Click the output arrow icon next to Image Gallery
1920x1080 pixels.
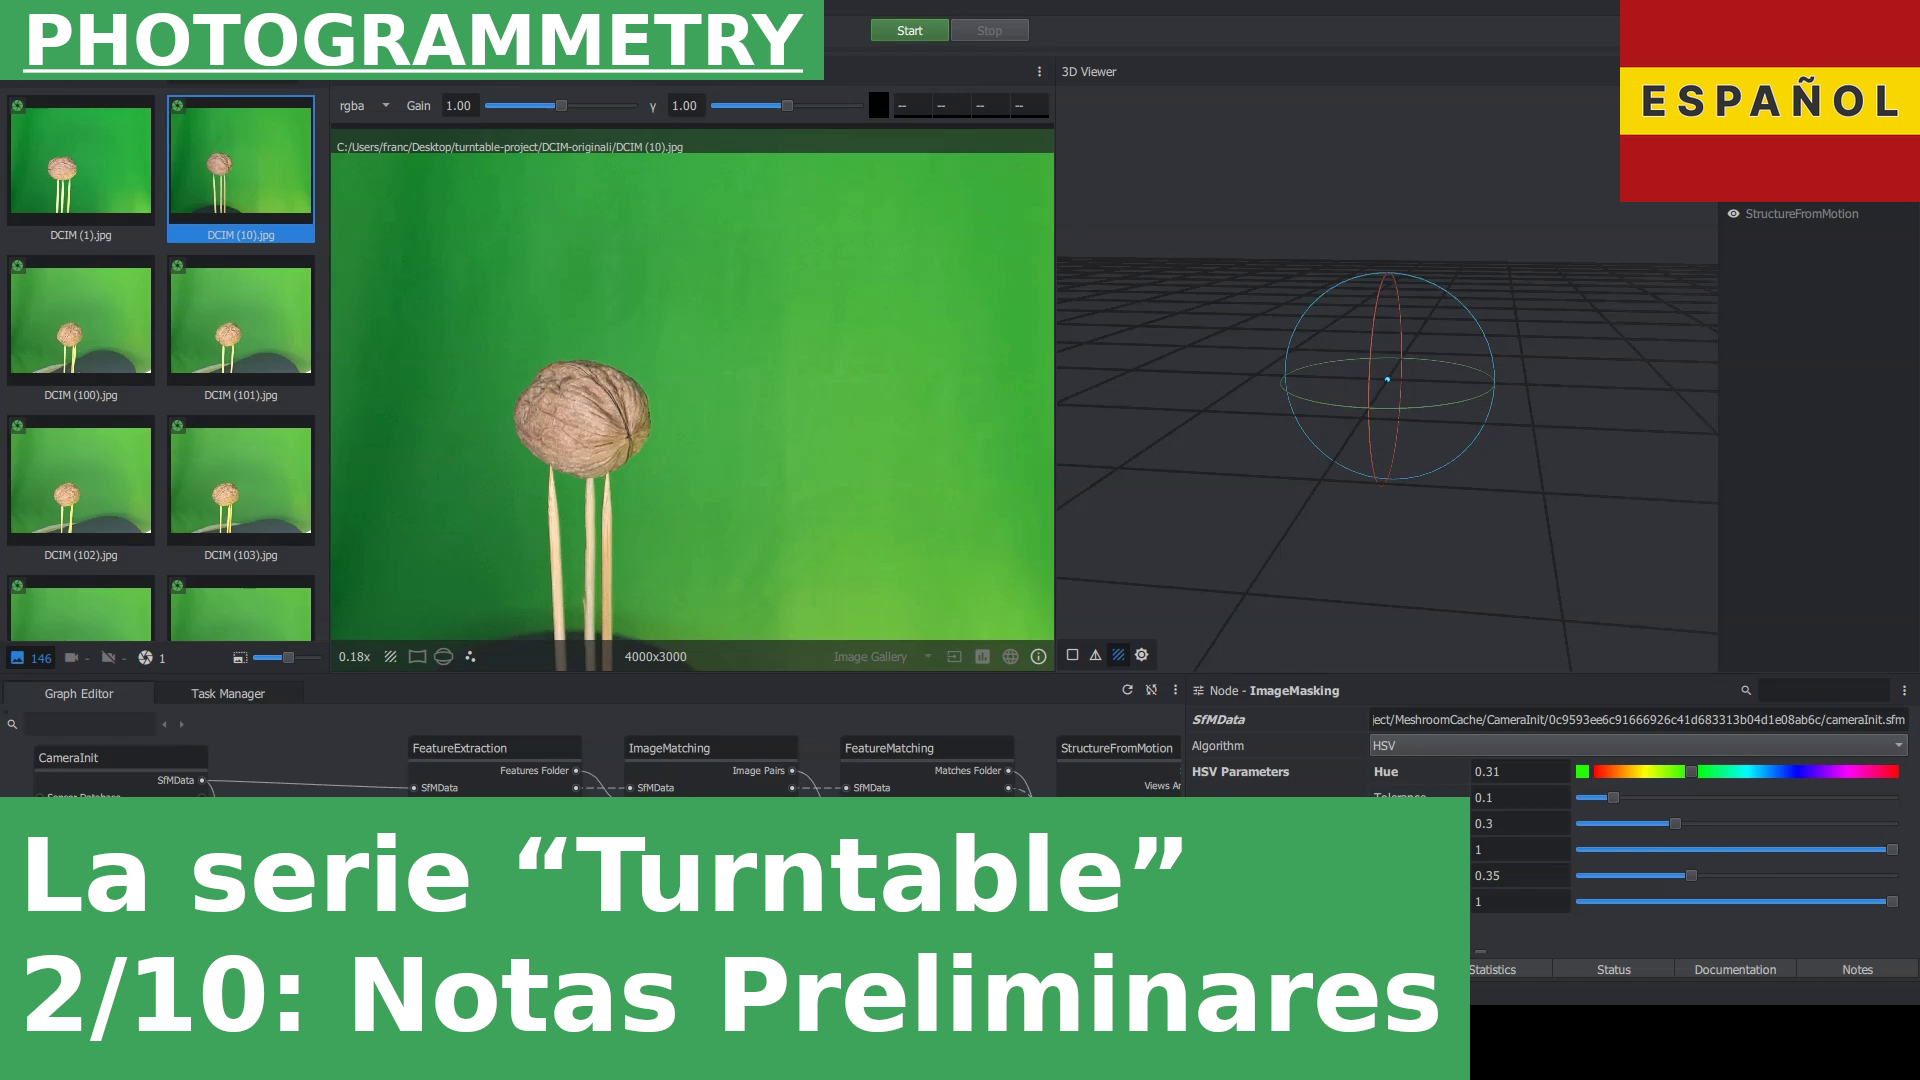(954, 657)
